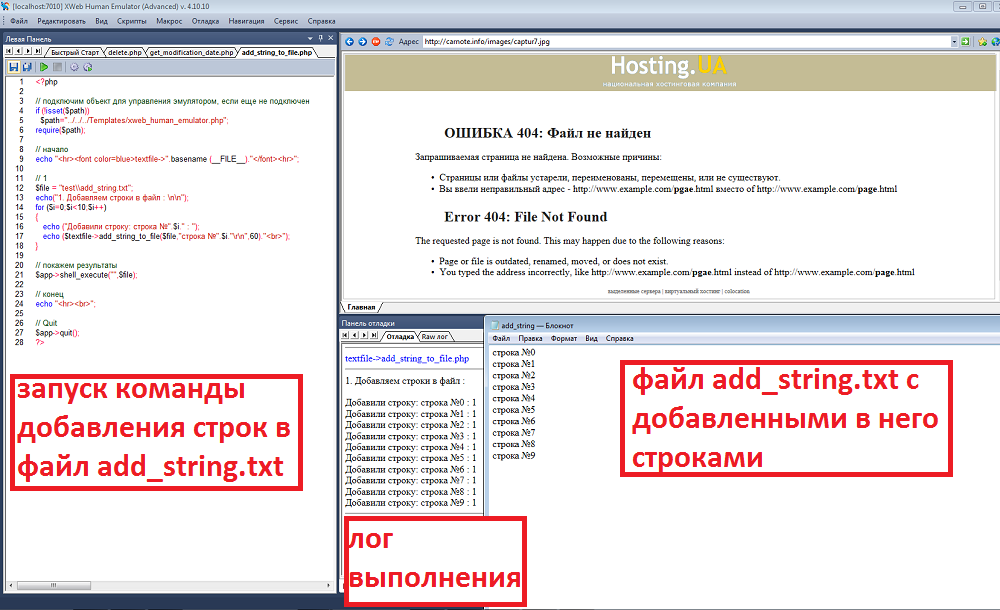Screen dimensions: 1000x610
Task: Open the Сервис menu
Action: point(286,21)
